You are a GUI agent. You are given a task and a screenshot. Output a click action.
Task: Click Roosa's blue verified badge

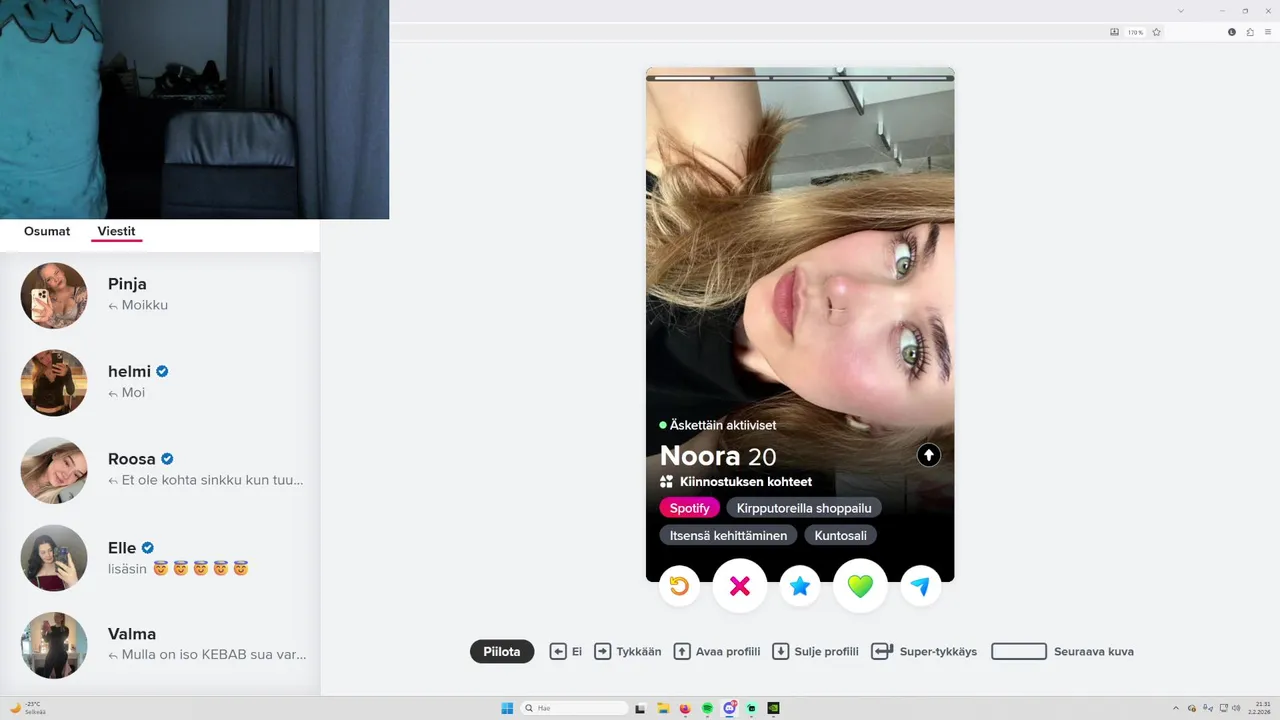[167, 459]
